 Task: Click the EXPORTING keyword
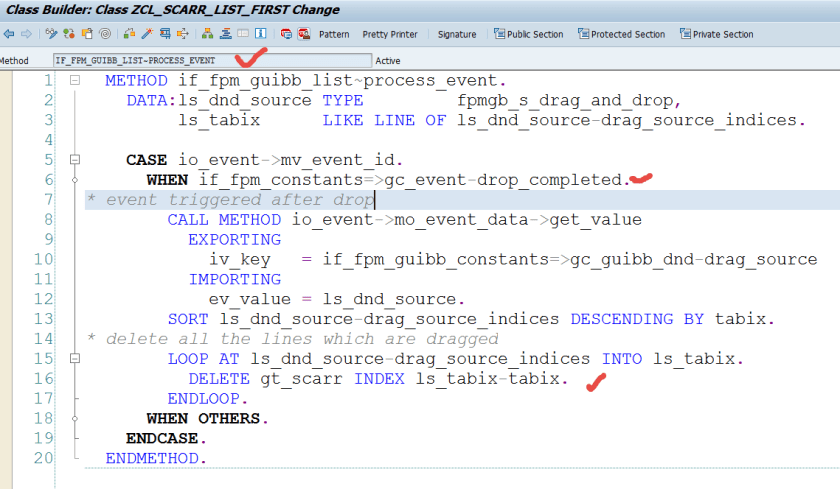235,239
